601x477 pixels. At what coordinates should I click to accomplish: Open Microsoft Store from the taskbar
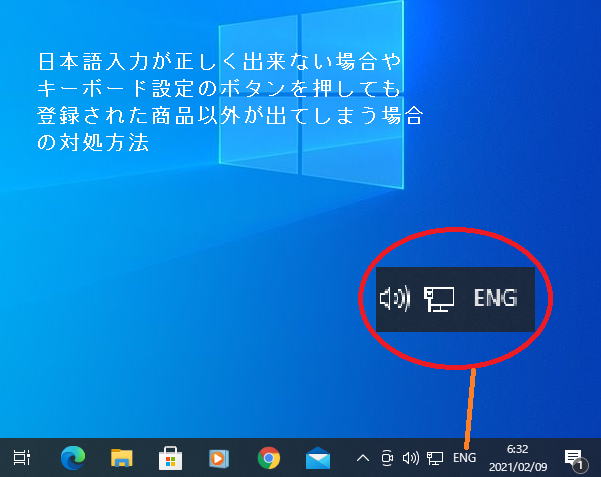(x=171, y=458)
